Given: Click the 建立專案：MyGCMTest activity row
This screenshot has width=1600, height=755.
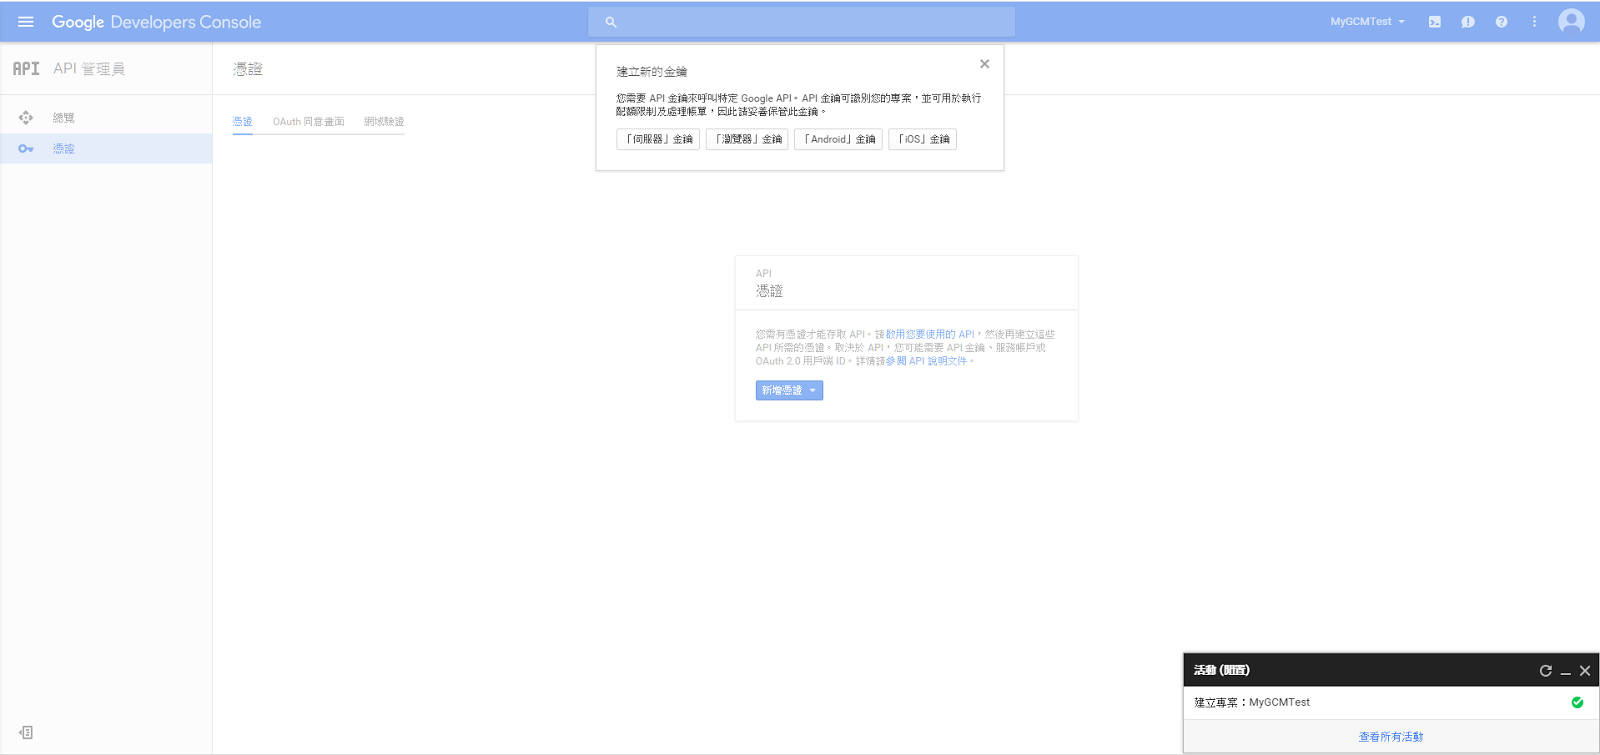Looking at the screenshot, I should click(1391, 703).
